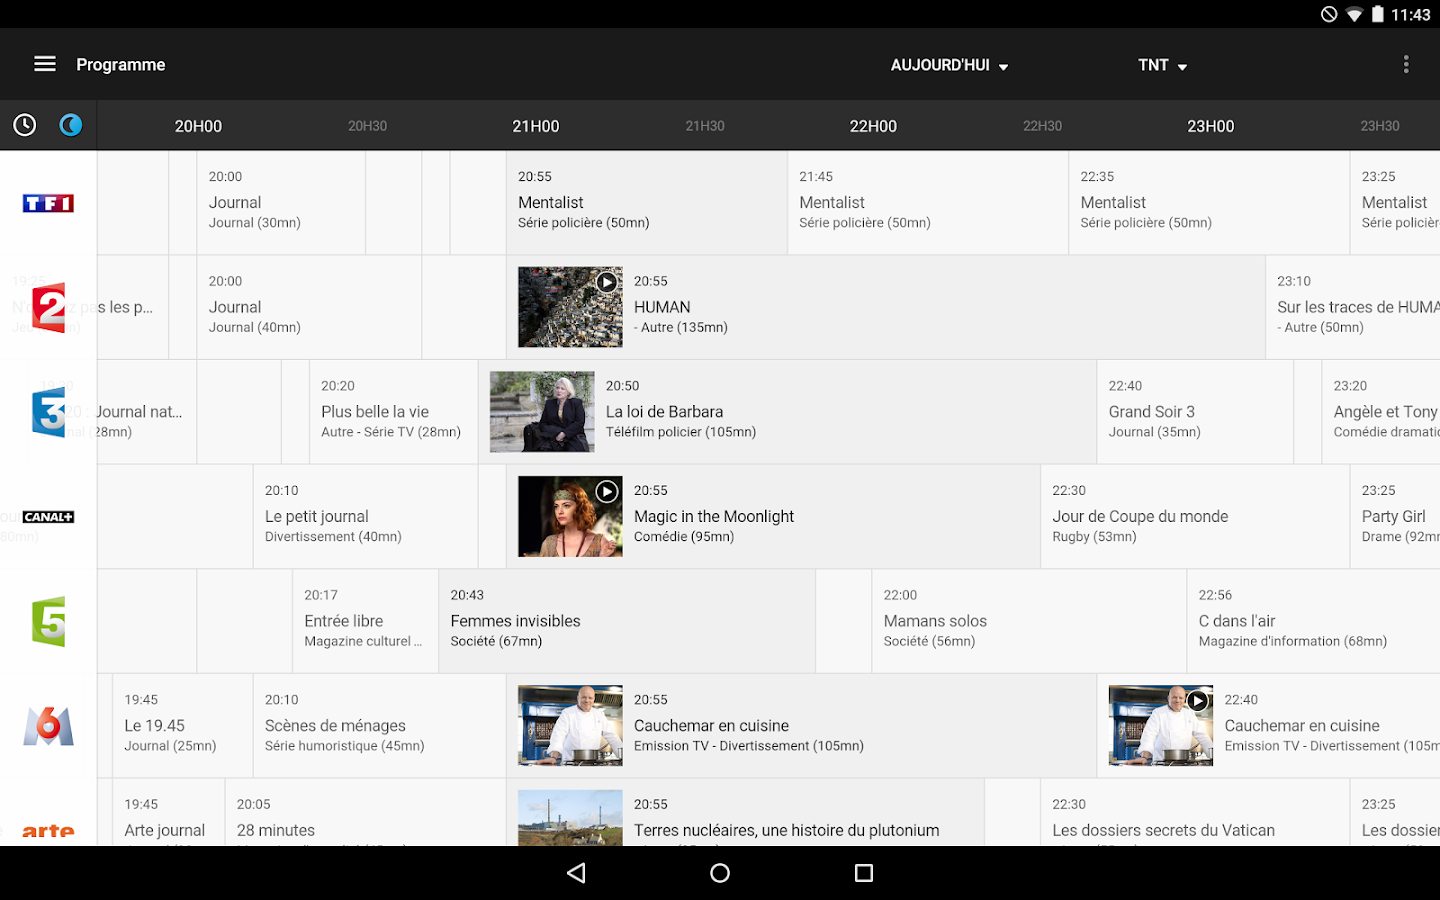Open Le 19.45 on M6
Screen dimensions: 1440x900
click(182, 726)
